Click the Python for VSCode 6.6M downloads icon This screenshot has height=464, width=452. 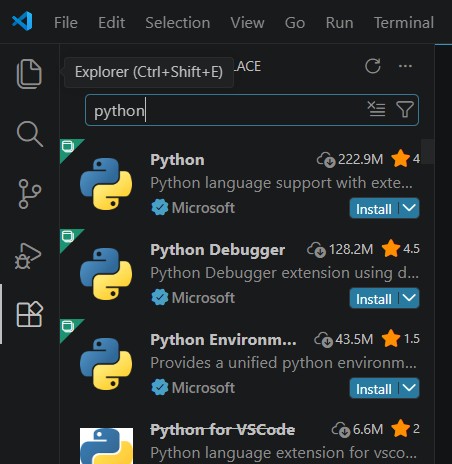tap(341, 429)
